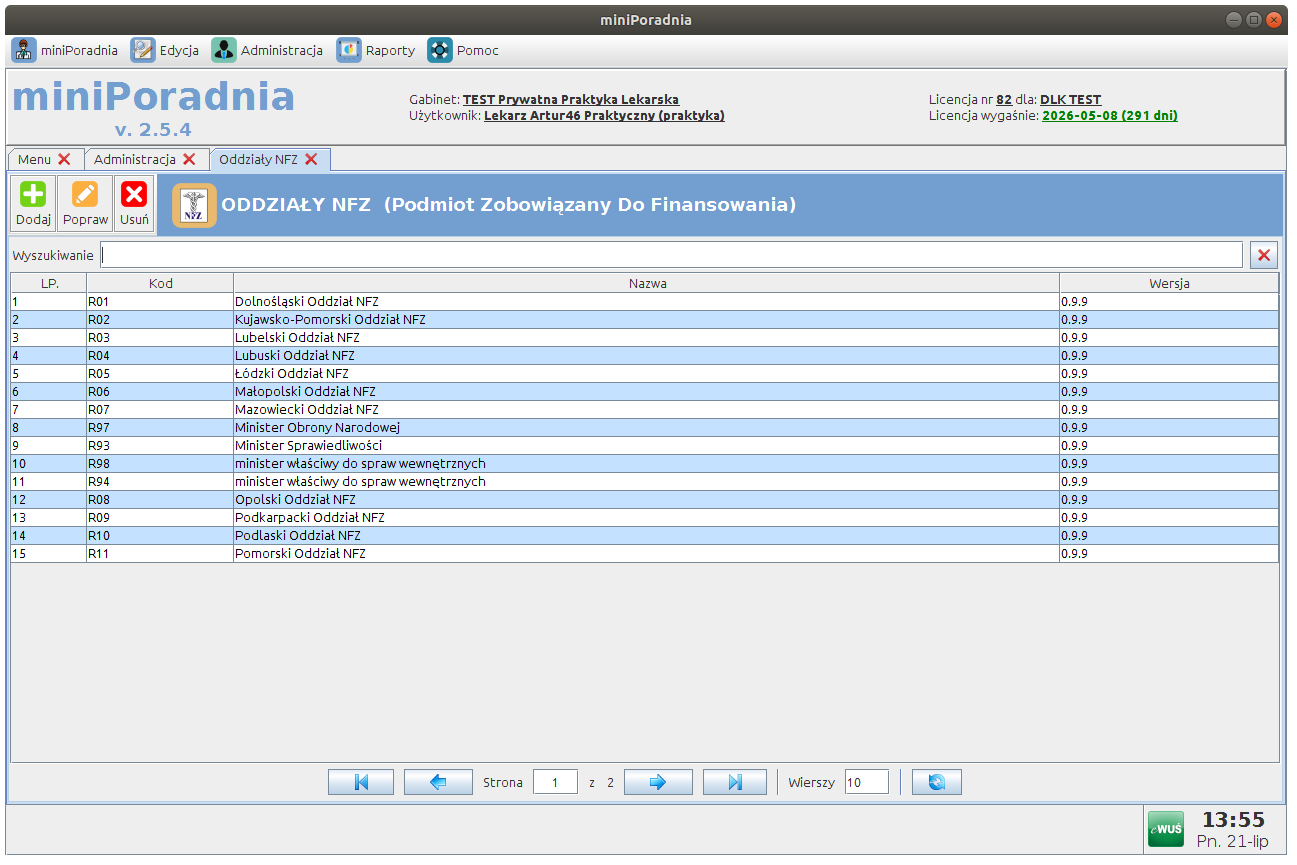The height and width of the screenshot is (865, 1297).
Task: Open the Raporty menu
Action: tap(376, 50)
